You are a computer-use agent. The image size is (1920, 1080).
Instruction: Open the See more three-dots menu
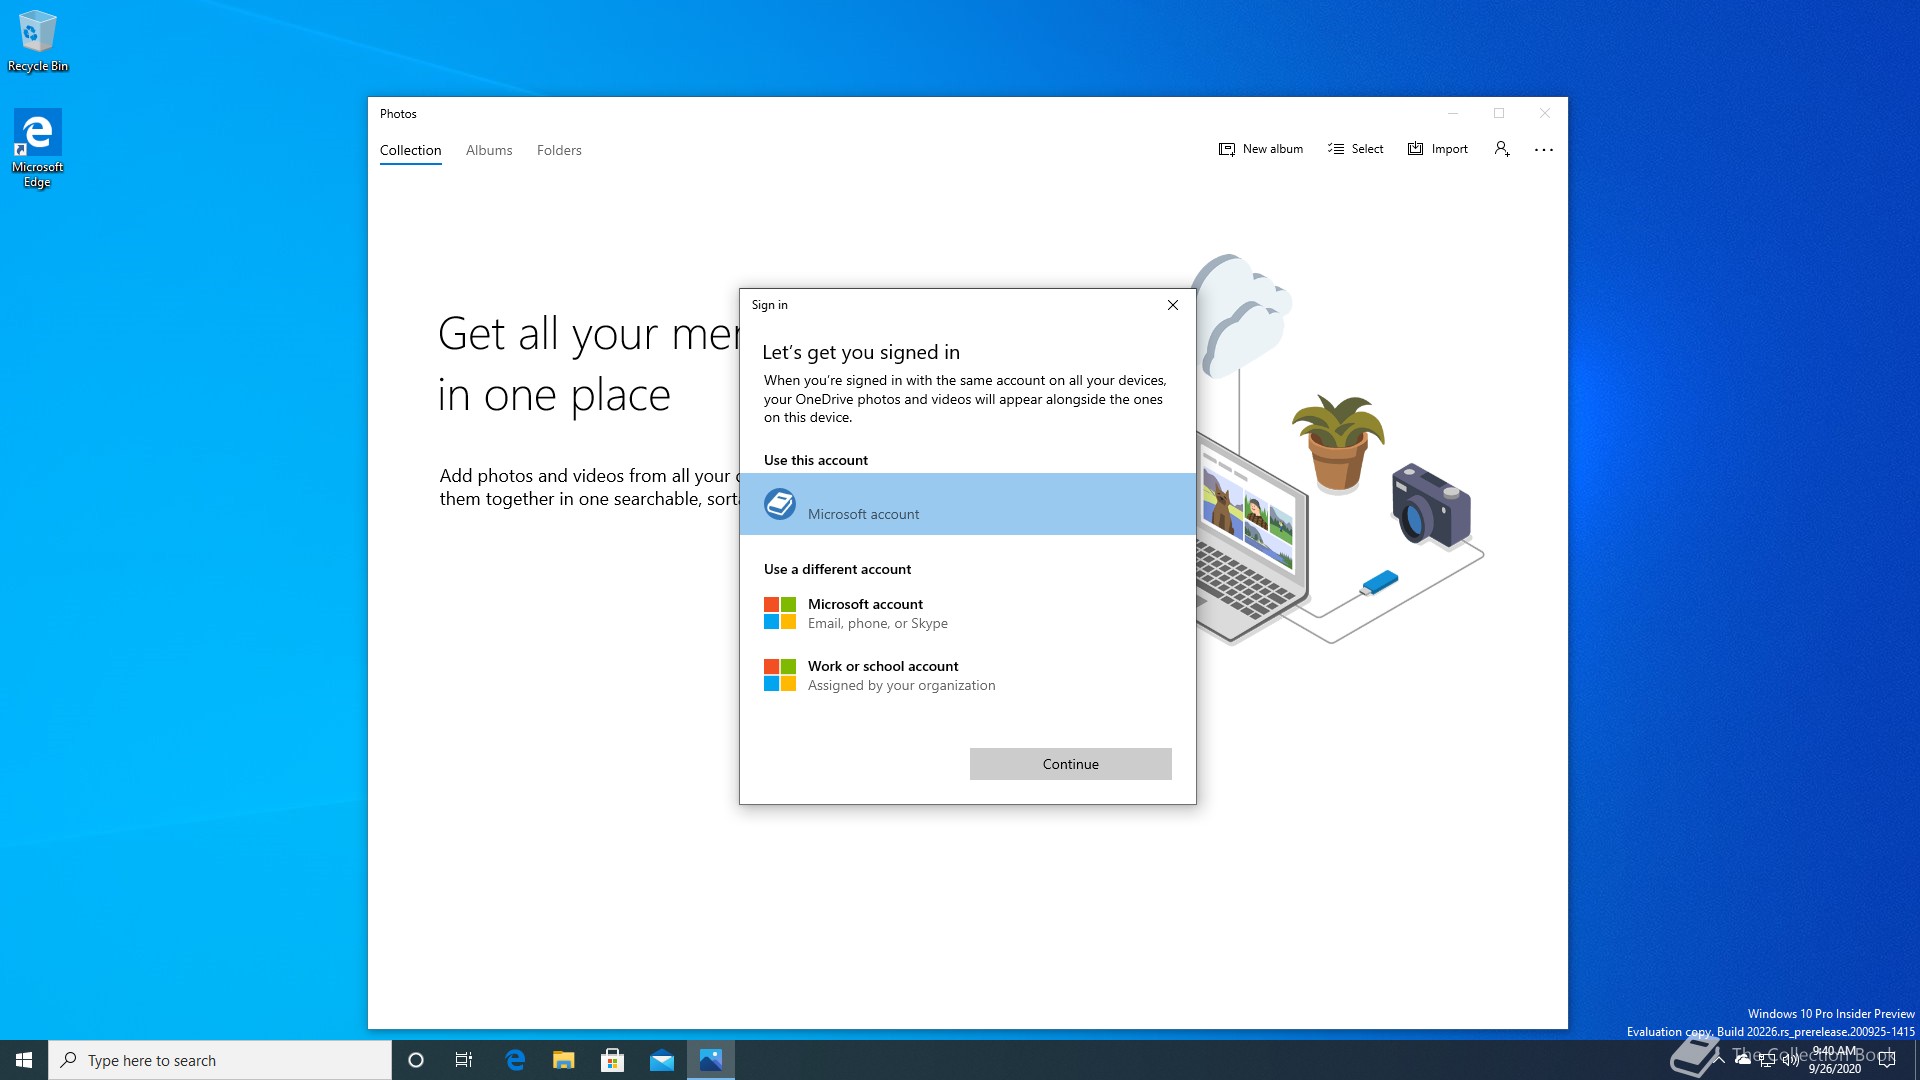[1544, 149]
